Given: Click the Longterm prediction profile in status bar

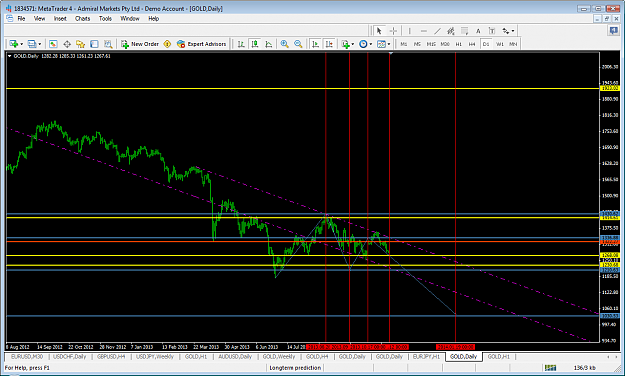Looking at the screenshot, I should 295,368.
